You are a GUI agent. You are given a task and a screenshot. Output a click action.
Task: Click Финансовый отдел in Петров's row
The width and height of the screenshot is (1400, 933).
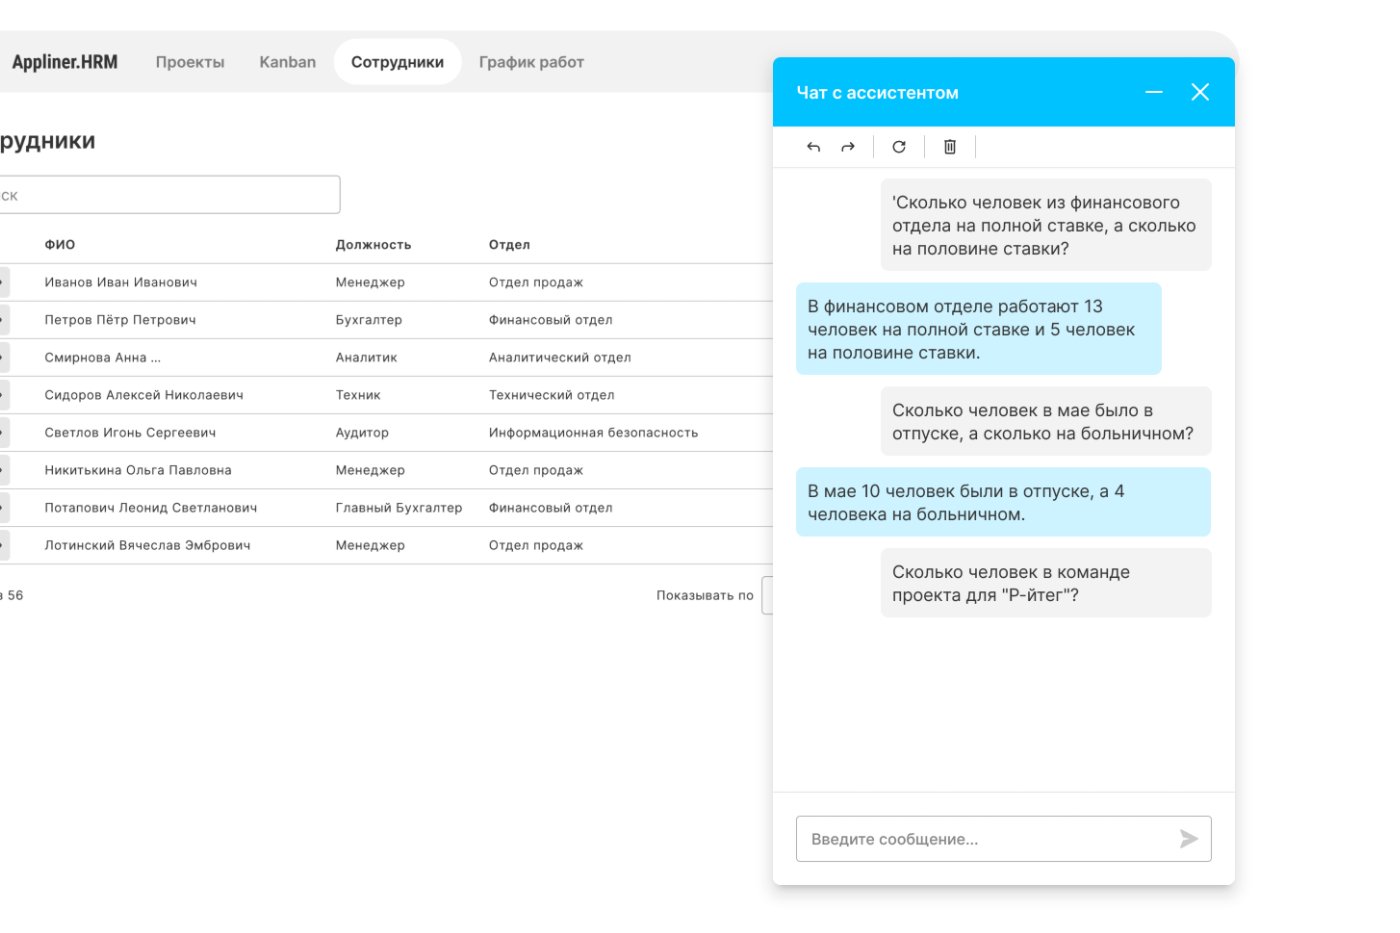[x=551, y=320]
